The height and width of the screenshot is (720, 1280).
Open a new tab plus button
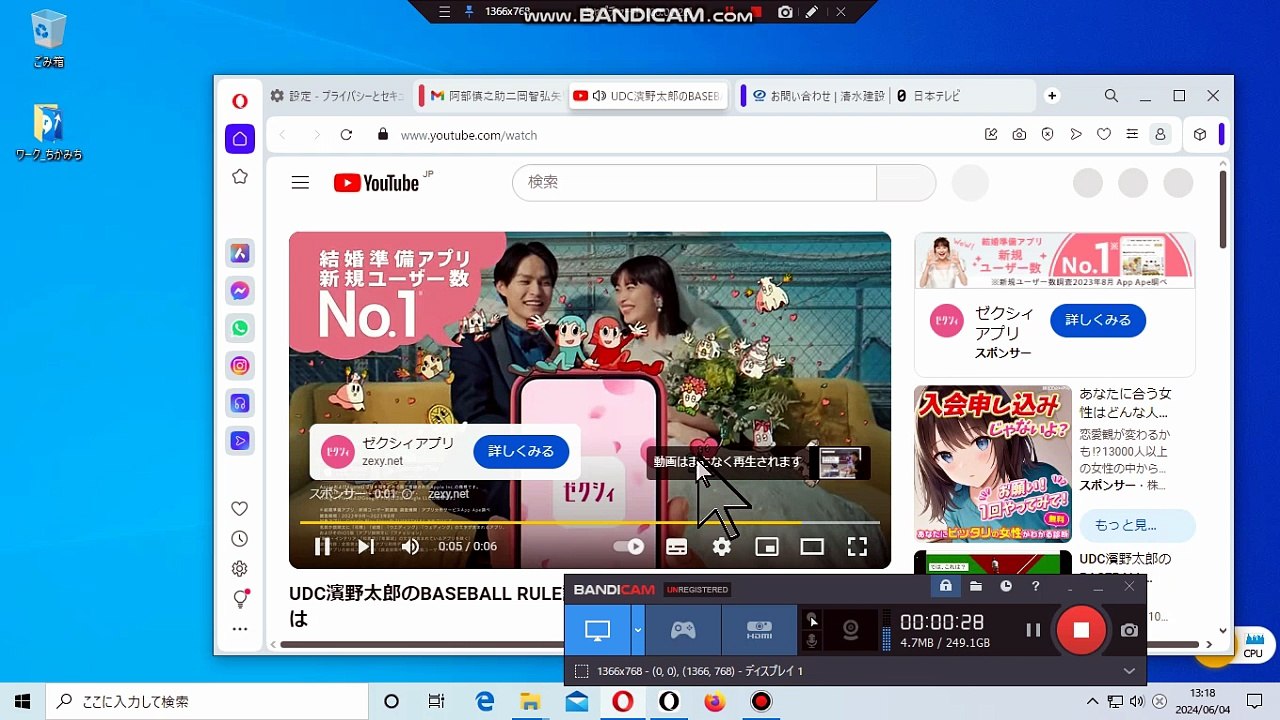1052,96
